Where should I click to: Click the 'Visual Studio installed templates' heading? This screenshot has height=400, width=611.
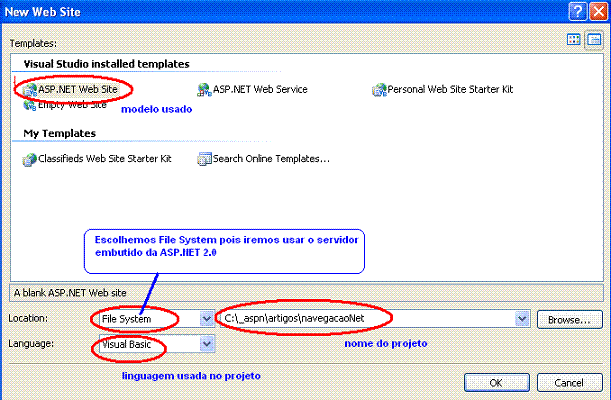[106, 64]
